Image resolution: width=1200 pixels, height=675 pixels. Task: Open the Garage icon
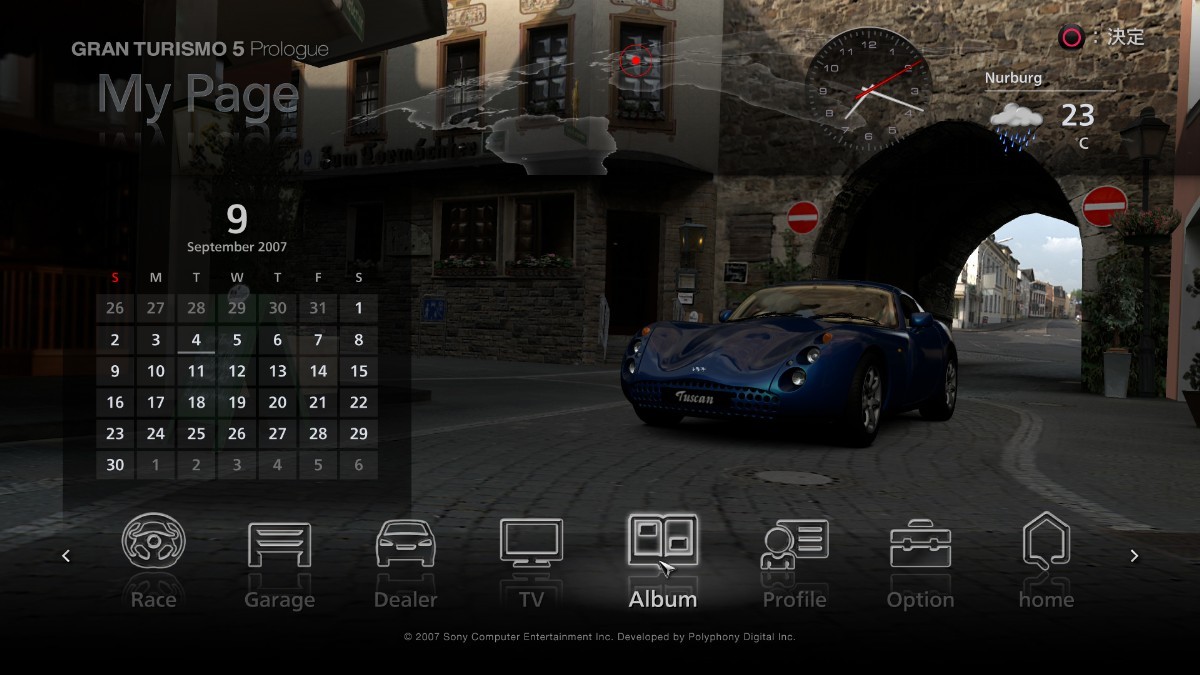coord(279,544)
